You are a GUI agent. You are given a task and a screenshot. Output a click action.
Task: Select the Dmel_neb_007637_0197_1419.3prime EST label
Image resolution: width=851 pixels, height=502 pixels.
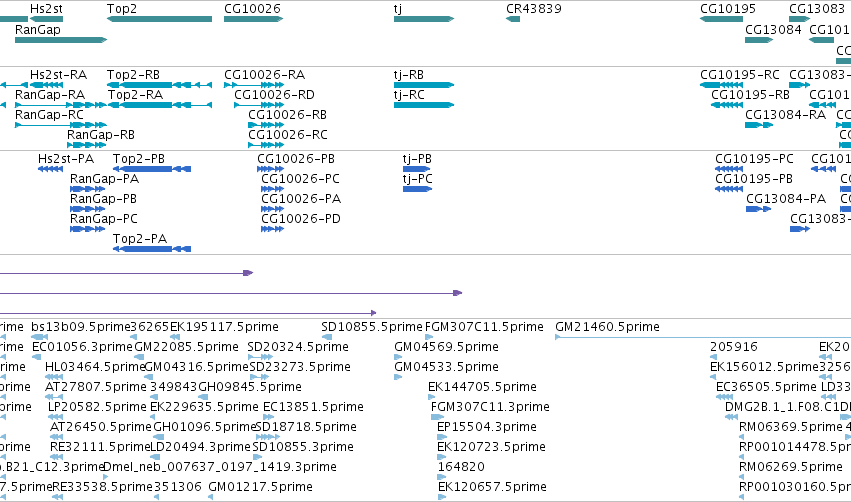point(219,467)
